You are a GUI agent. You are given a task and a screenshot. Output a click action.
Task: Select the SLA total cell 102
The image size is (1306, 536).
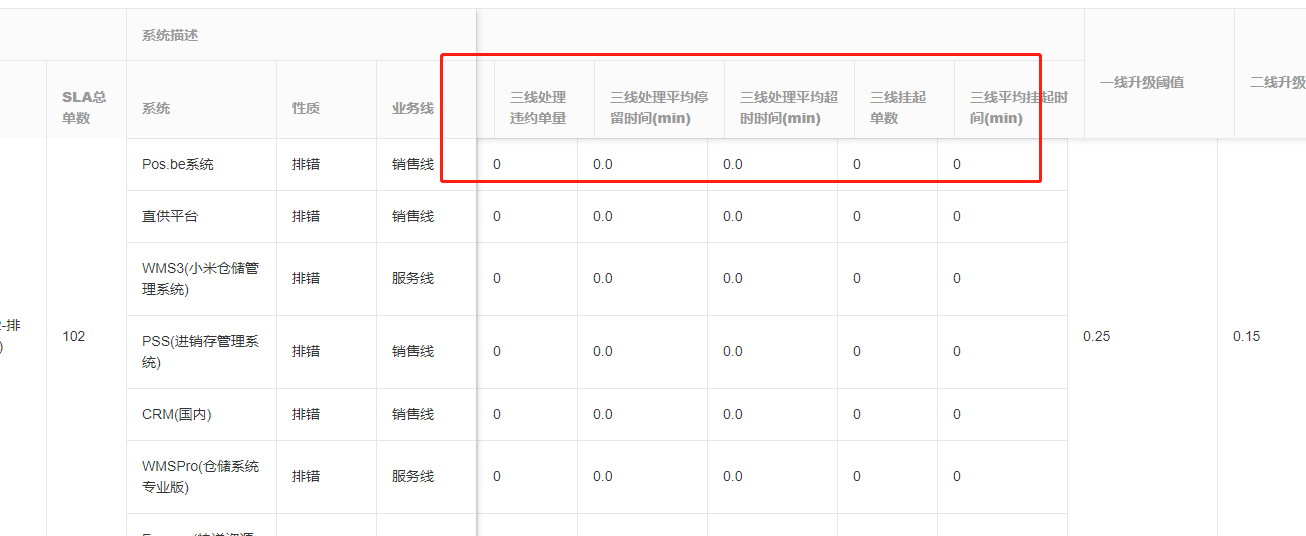click(74, 337)
